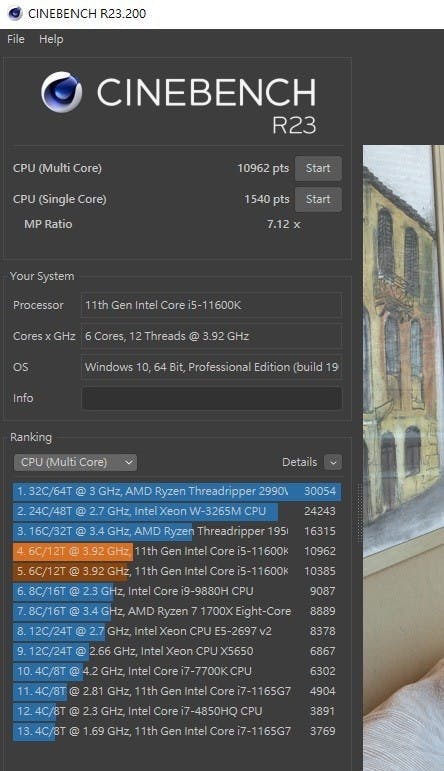Viewport: 444px width, 771px height.
Task: Click the Details label in Ranking
Action: pyautogui.click(x=299, y=462)
